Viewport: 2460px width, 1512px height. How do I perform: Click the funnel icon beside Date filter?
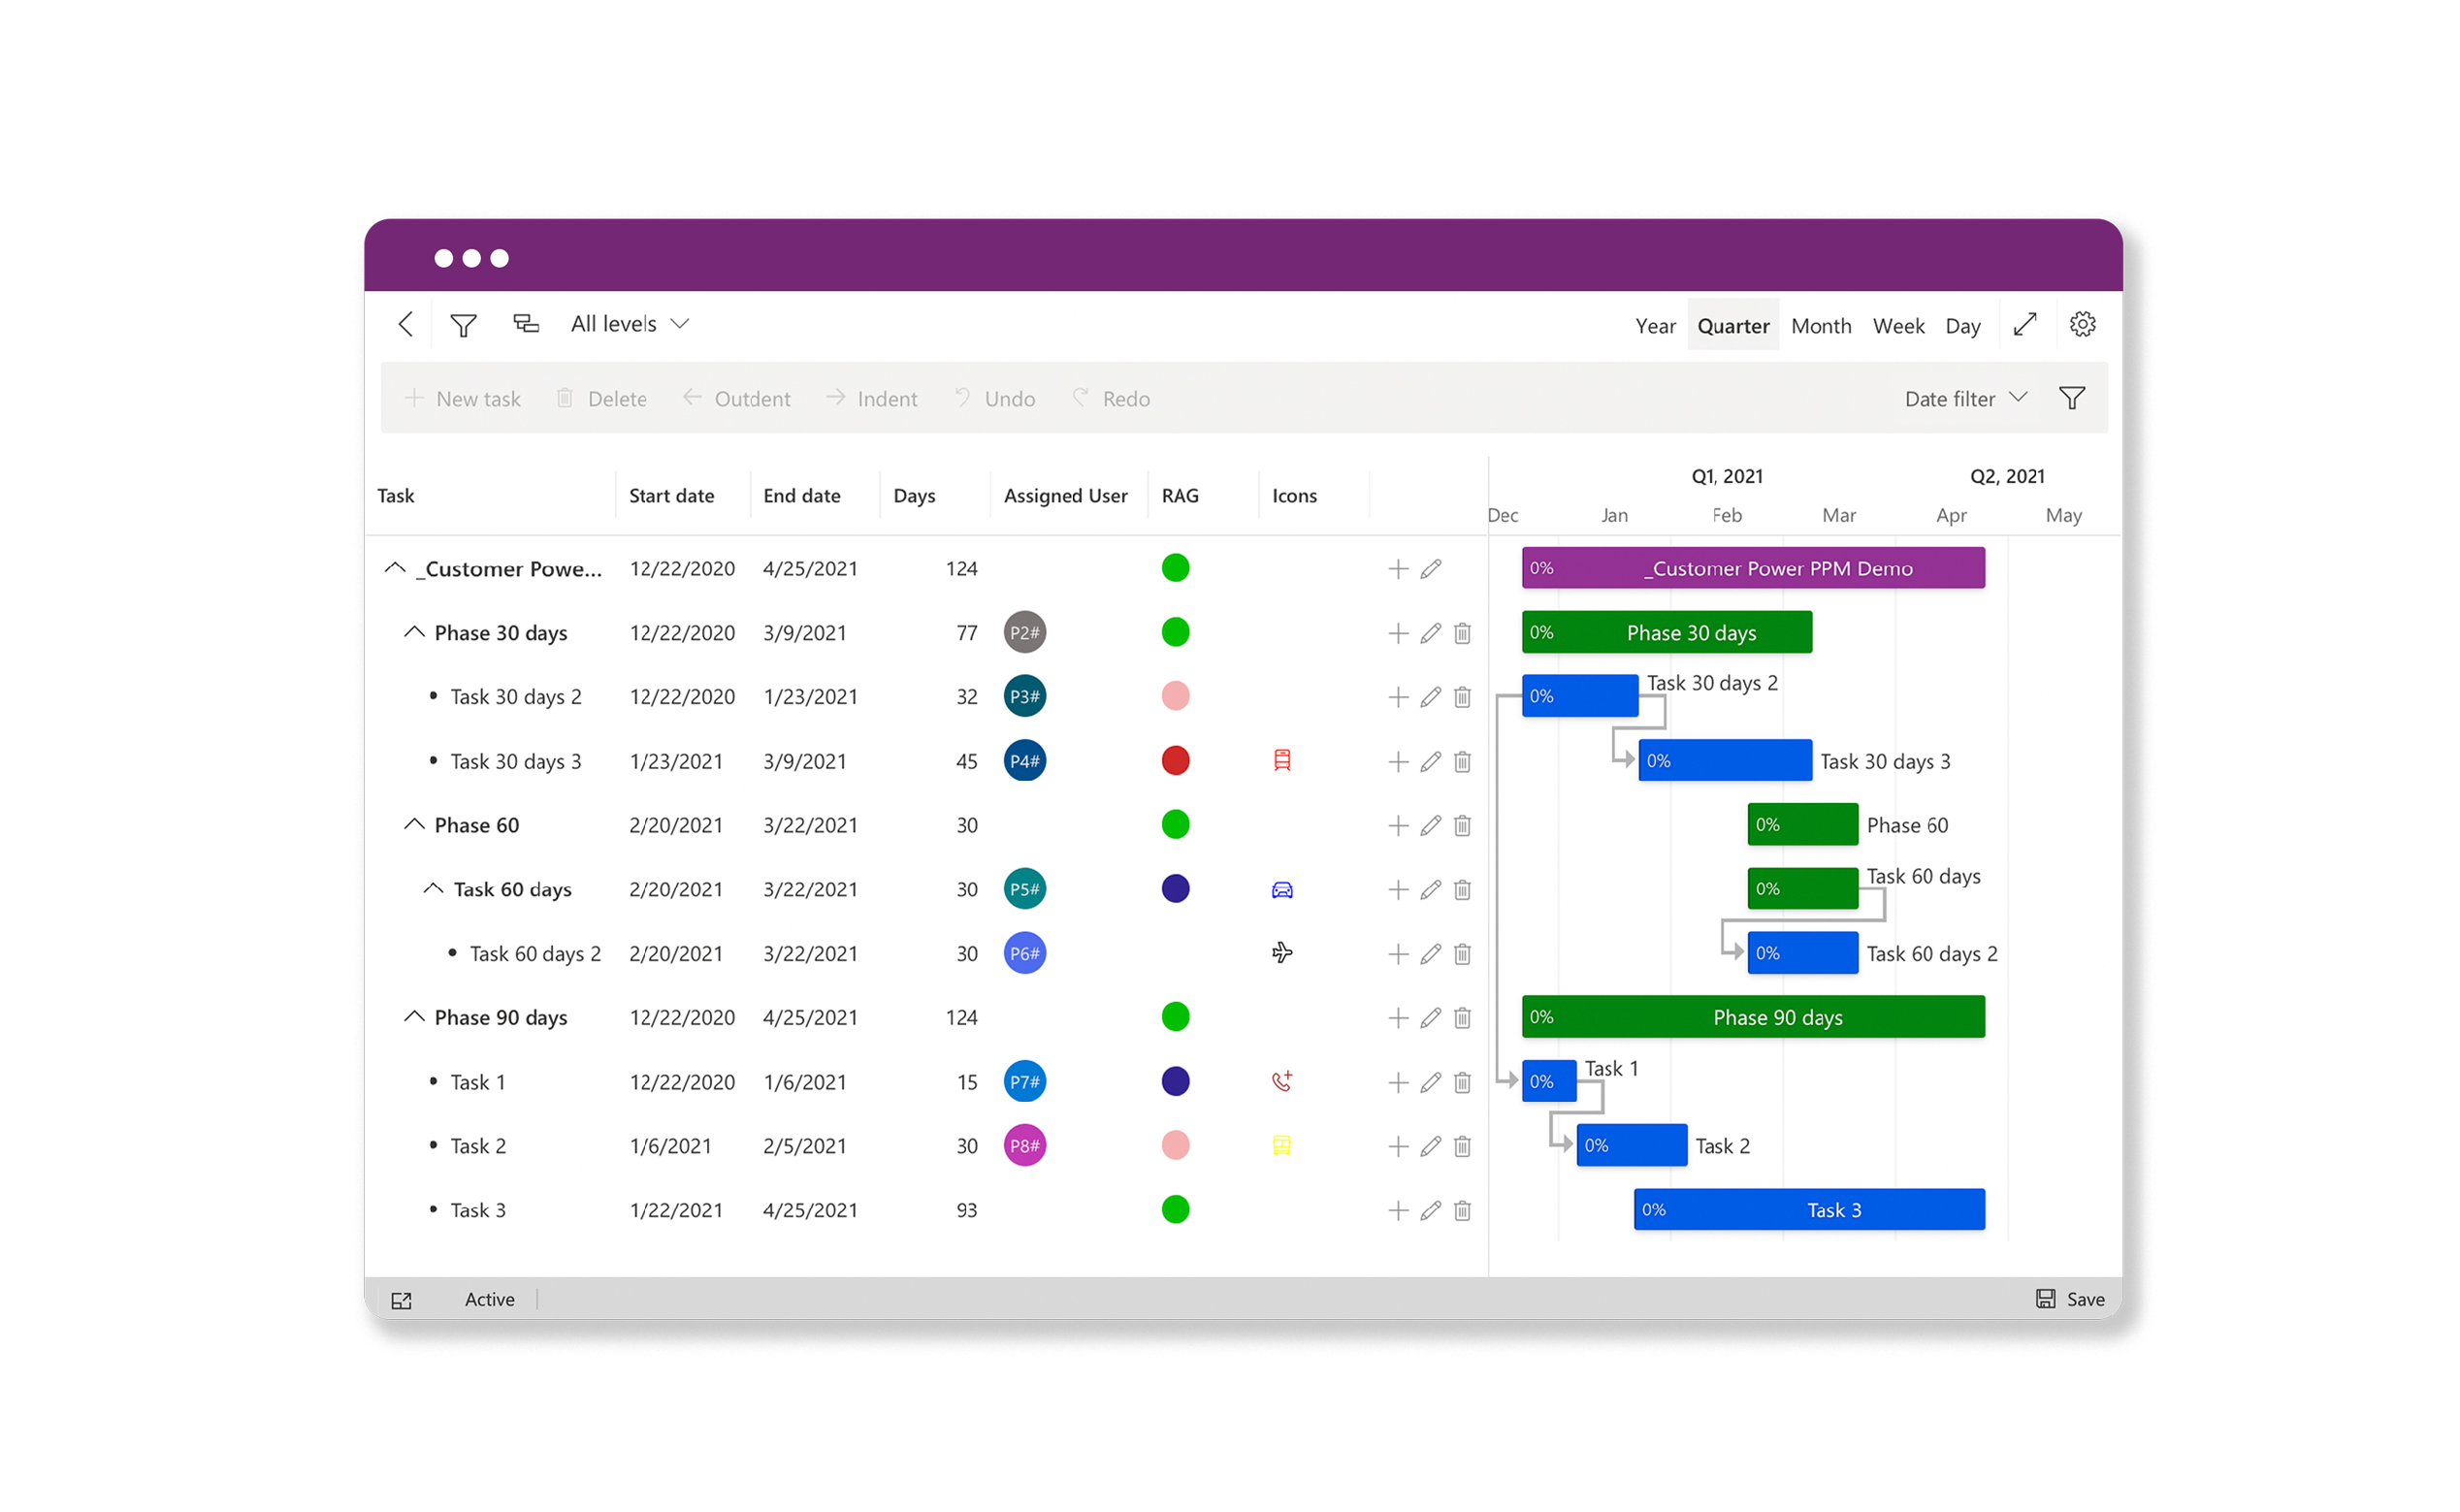click(x=2071, y=399)
